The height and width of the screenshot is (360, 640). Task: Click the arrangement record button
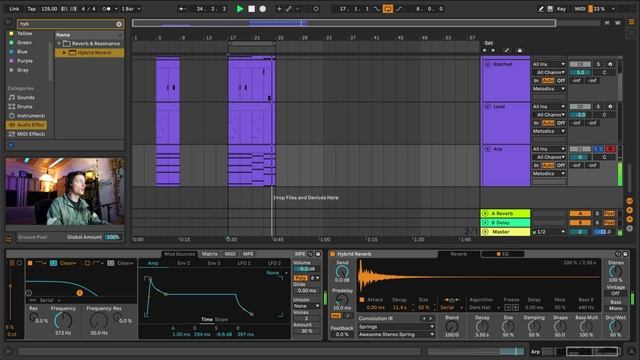(x=263, y=9)
